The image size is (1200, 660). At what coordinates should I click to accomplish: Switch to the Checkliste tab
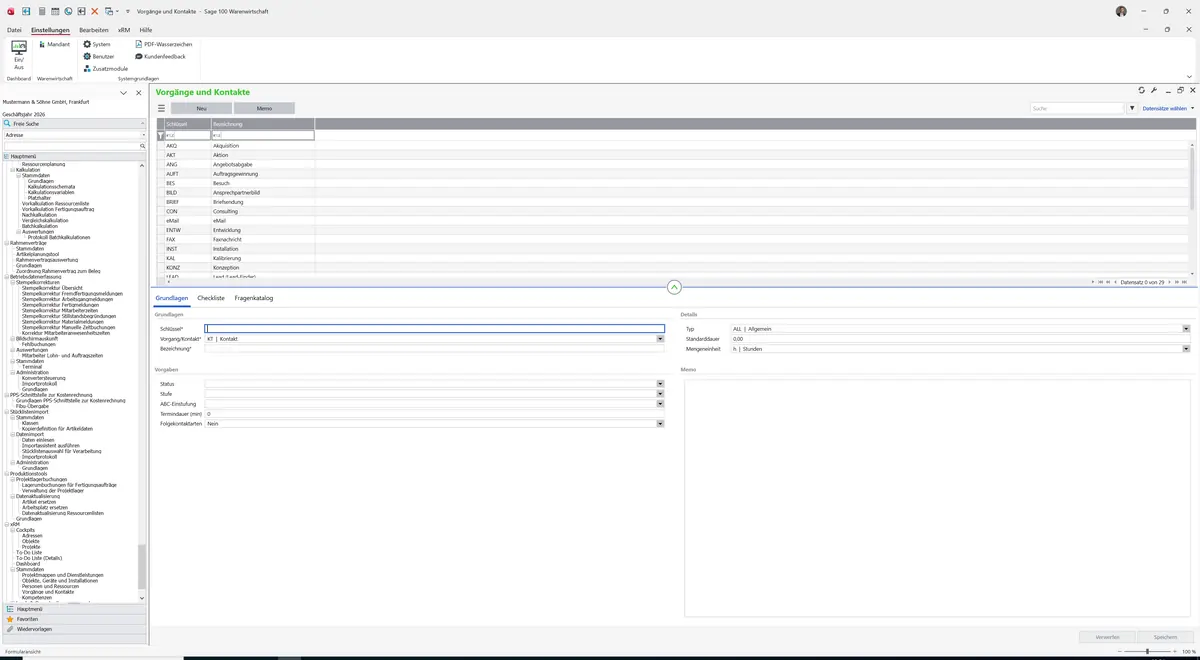click(211, 298)
